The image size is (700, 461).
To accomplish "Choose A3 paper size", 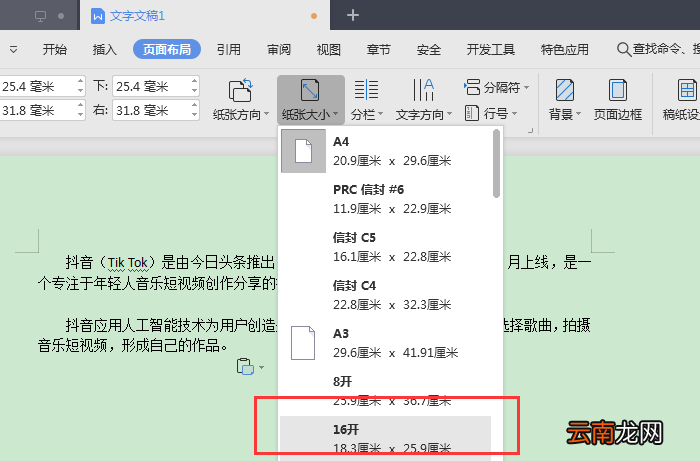I will click(x=386, y=343).
